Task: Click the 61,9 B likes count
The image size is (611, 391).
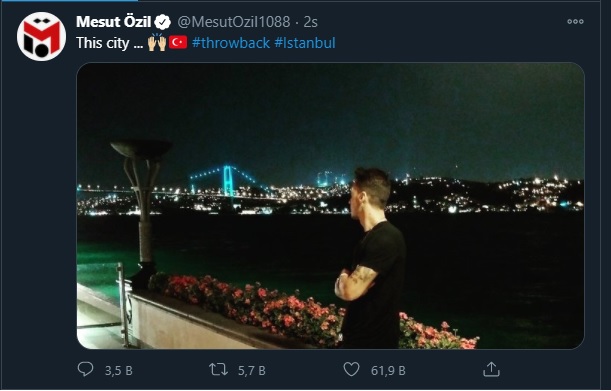Action: coord(388,370)
